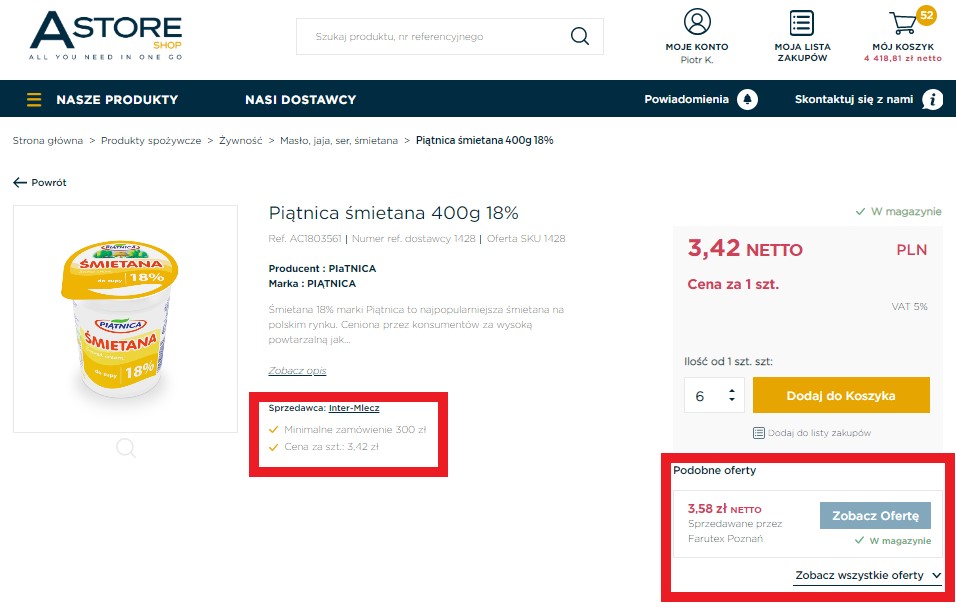The image size is (956, 607).
Task: Open Moja Lista Zakupów list icon
Action: 802,23
